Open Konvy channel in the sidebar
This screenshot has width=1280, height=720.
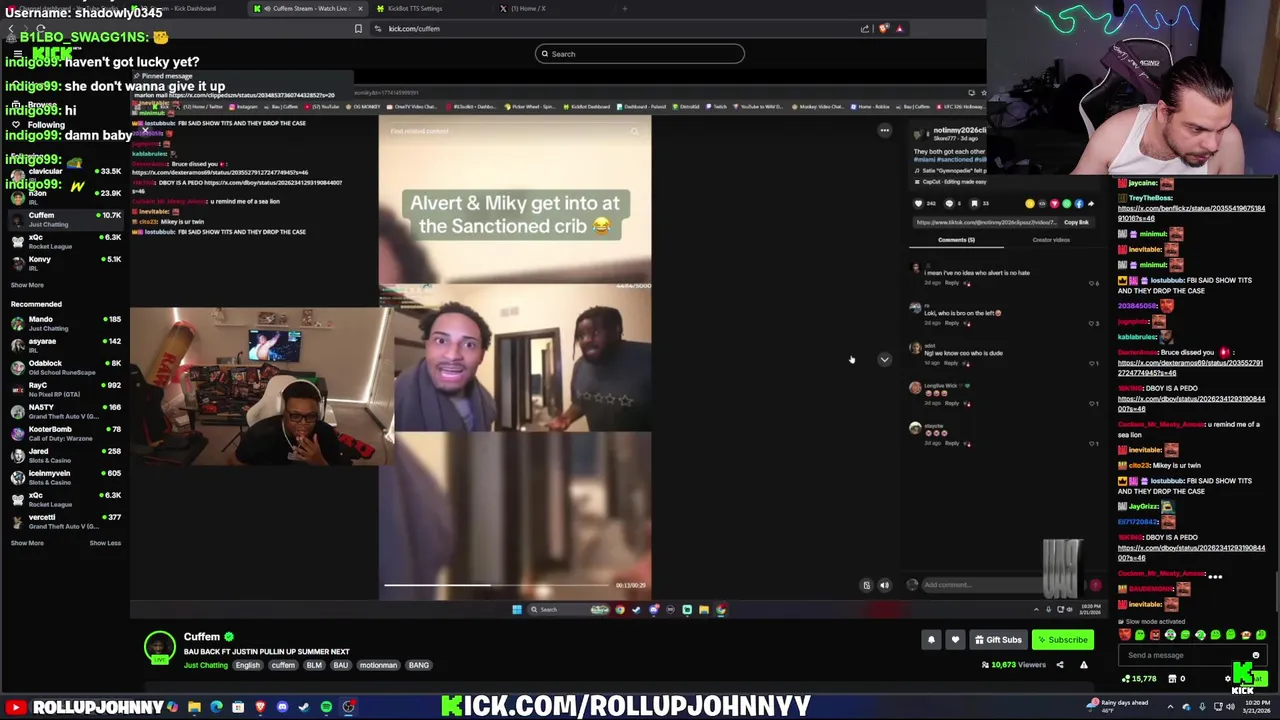pyautogui.click(x=65, y=263)
